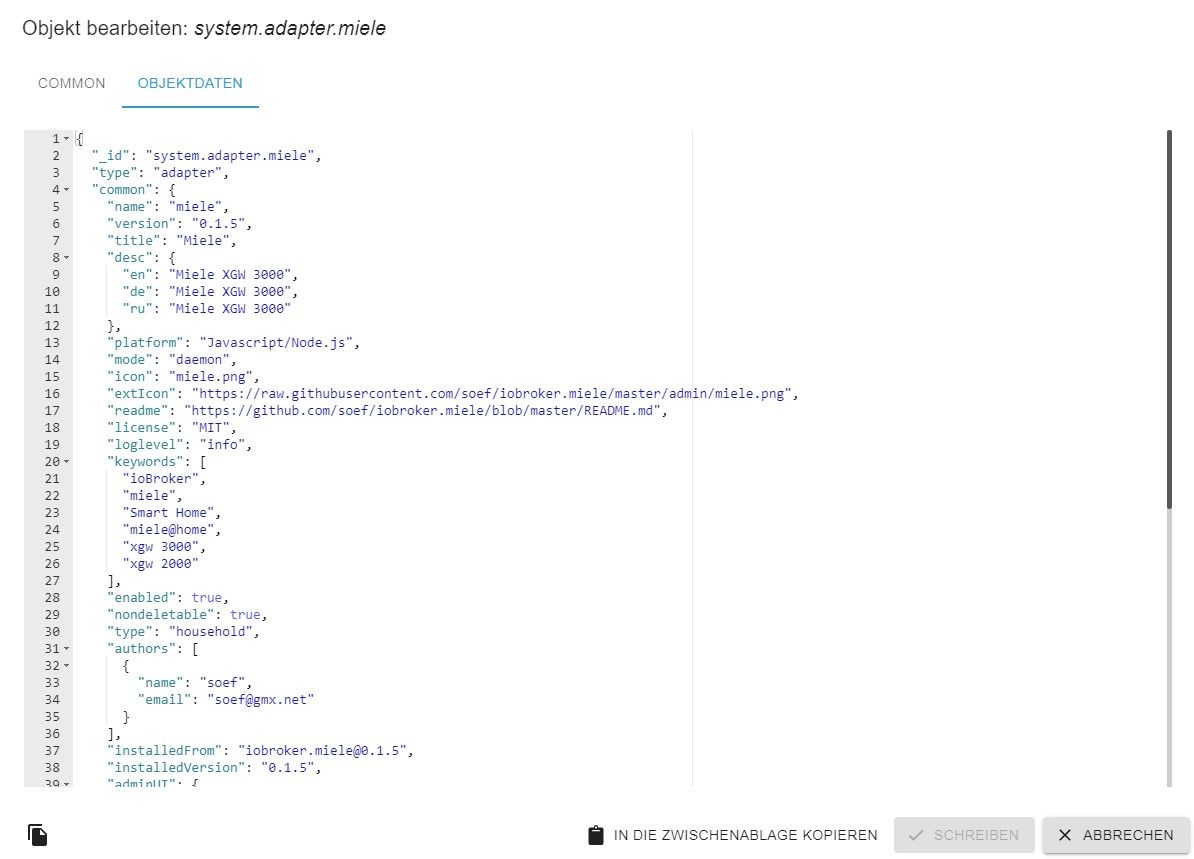The image size is (1194, 859).
Task: Click the "adapter" type value on line 3
Action: pyautogui.click(x=187, y=173)
